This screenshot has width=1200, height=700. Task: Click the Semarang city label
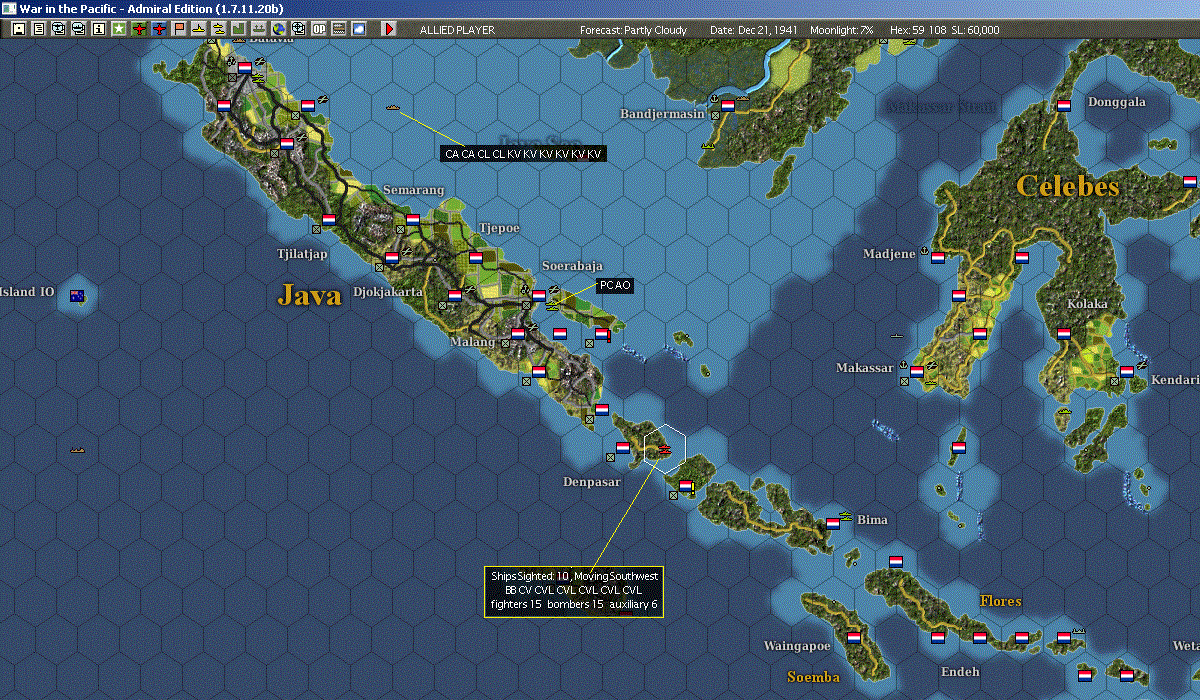click(x=414, y=190)
